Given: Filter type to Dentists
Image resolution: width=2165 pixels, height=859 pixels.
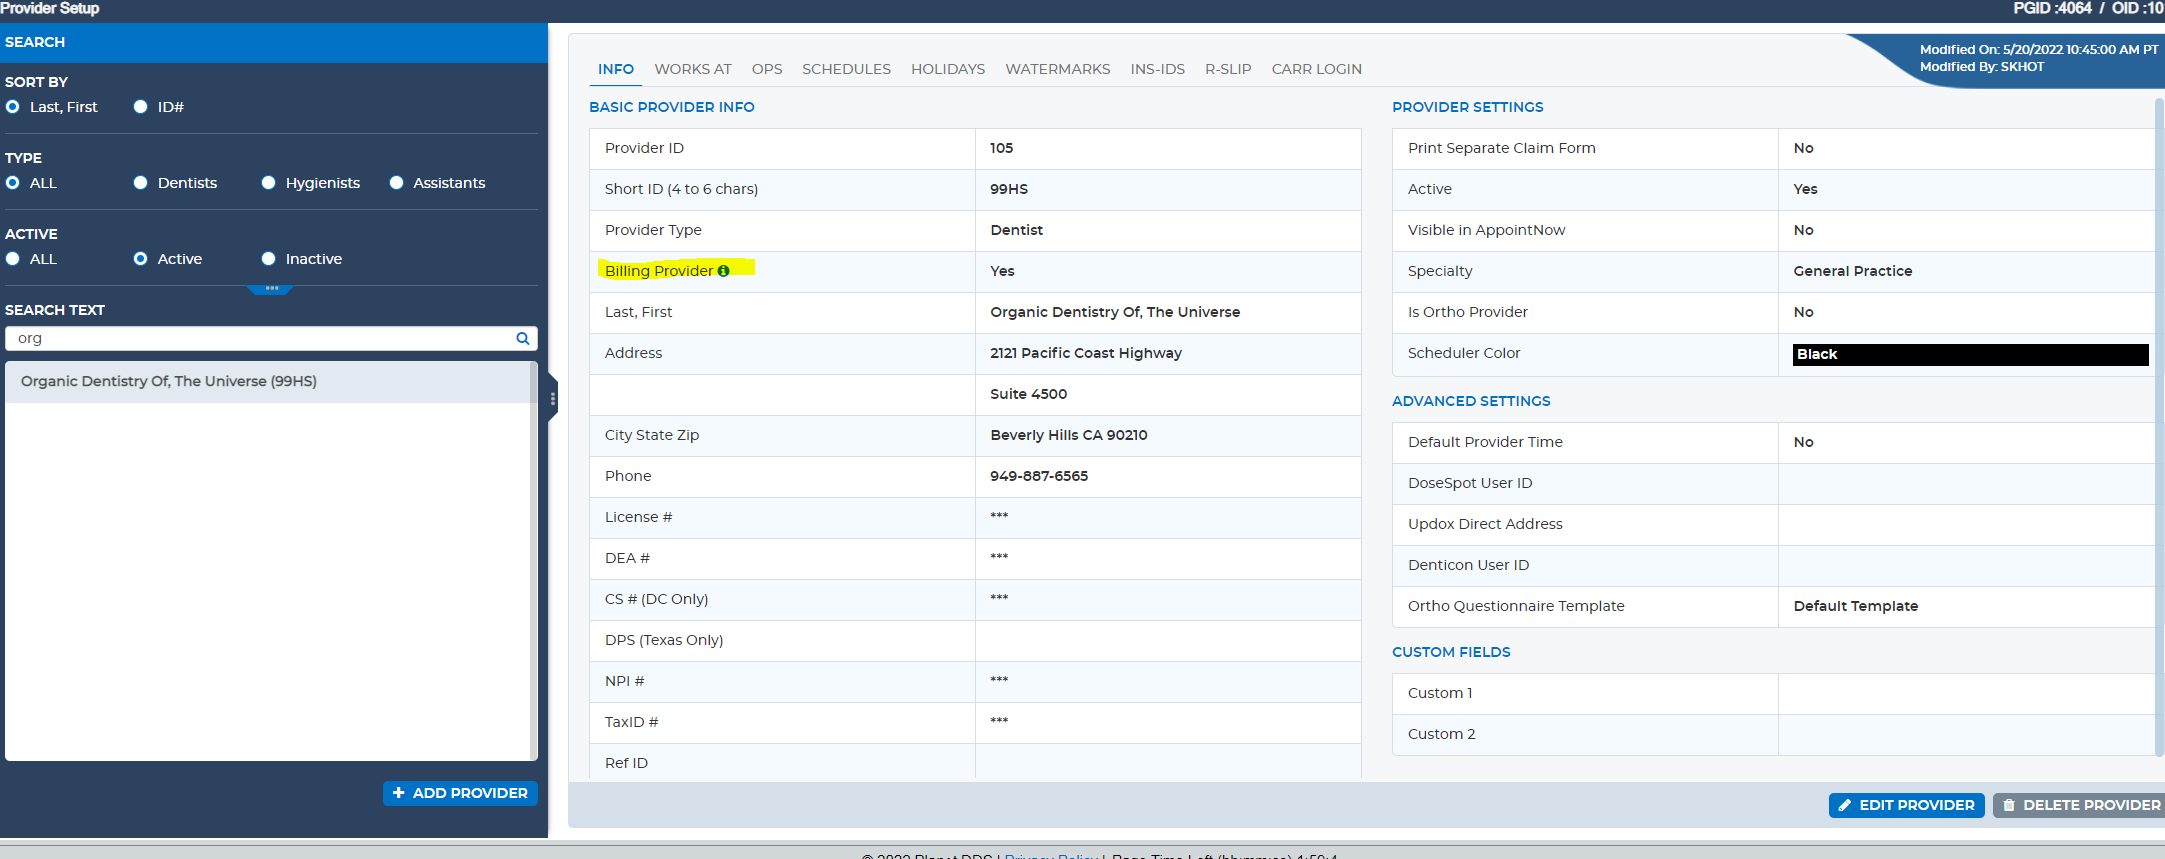Looking at the screenshot, I should pyautogui.click(x=141, y=183).
